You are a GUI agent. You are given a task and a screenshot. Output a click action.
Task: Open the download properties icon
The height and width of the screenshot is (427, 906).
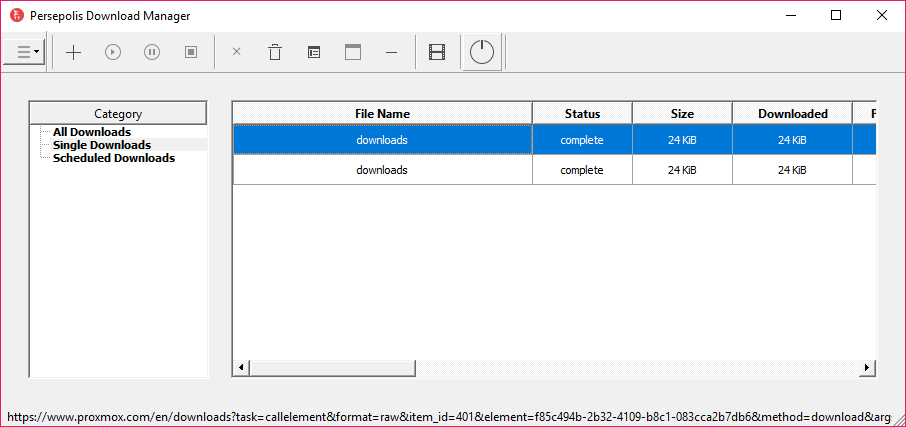314,53
